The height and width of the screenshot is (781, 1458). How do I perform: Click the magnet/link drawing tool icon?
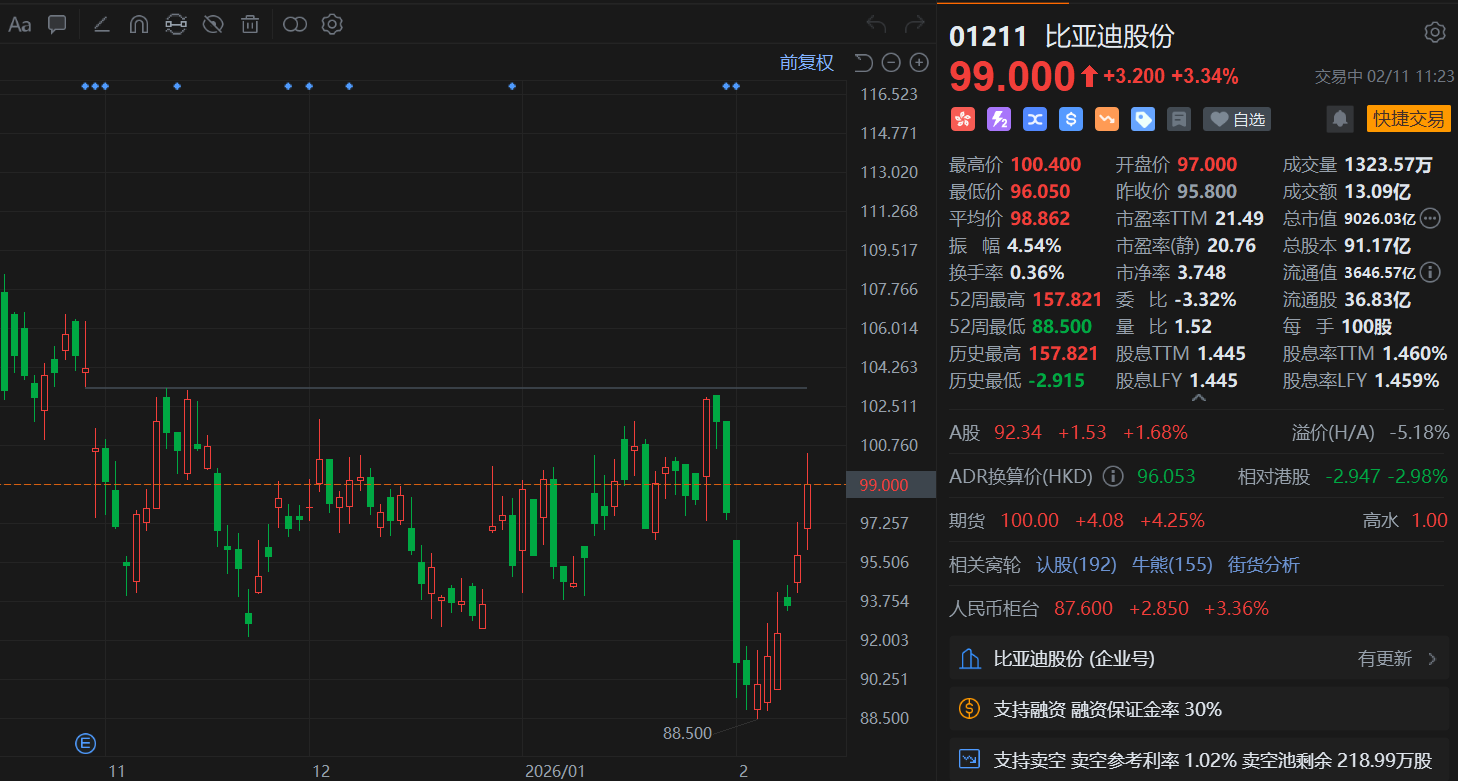click(176, 24)
